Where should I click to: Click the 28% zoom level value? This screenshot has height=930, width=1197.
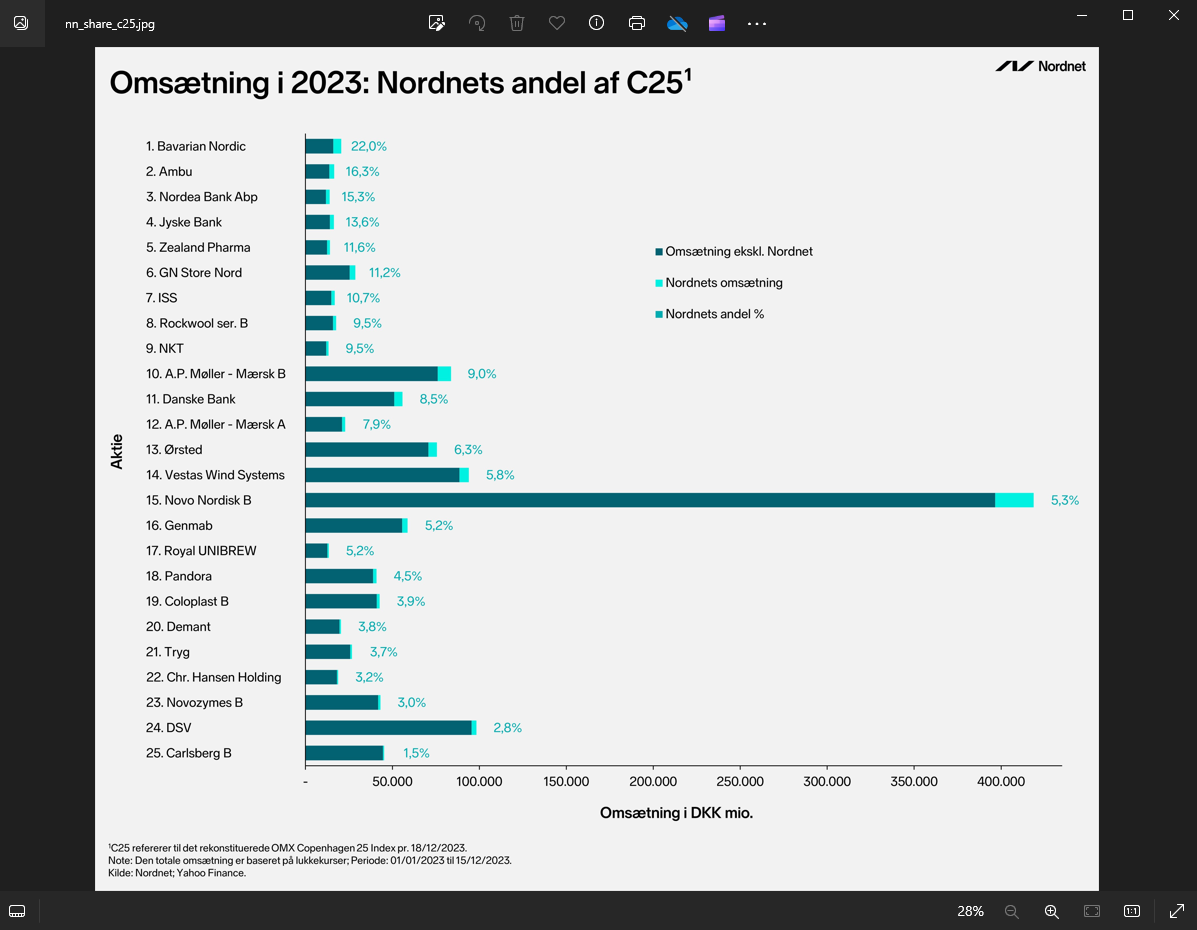970,911
